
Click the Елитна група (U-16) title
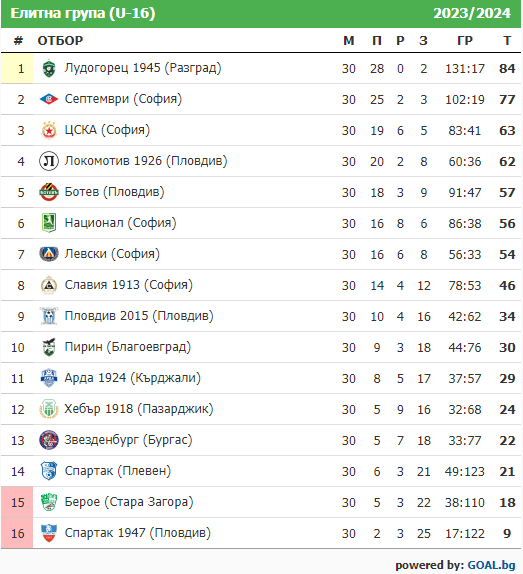point(83,13)
